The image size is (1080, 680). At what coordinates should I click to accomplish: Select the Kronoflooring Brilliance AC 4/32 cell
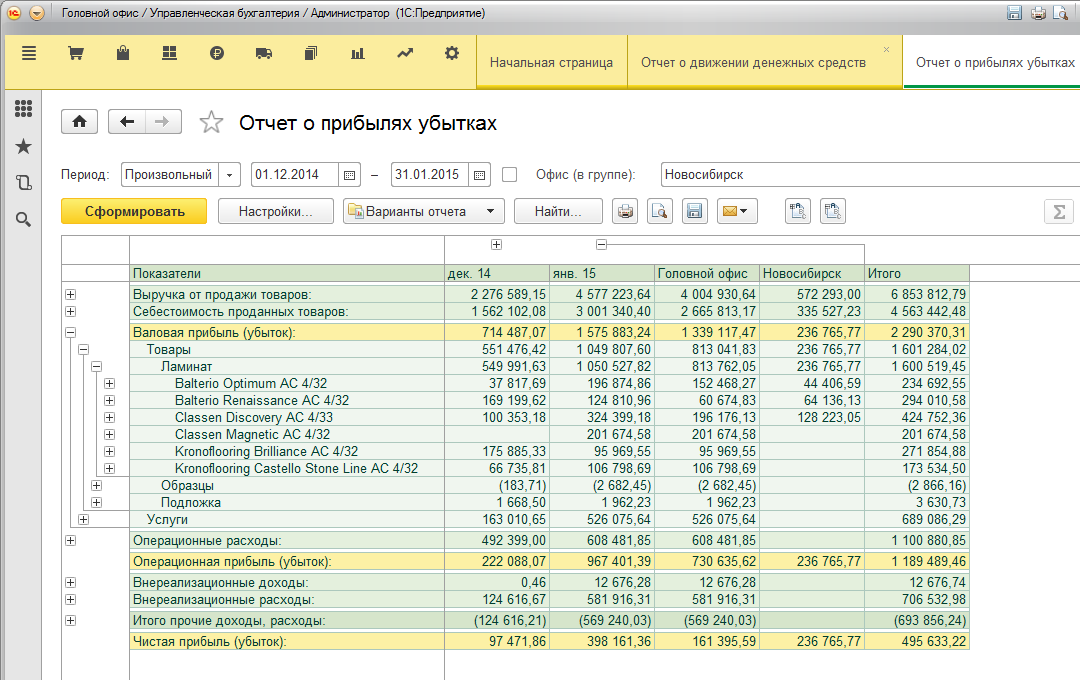point(287,451)
